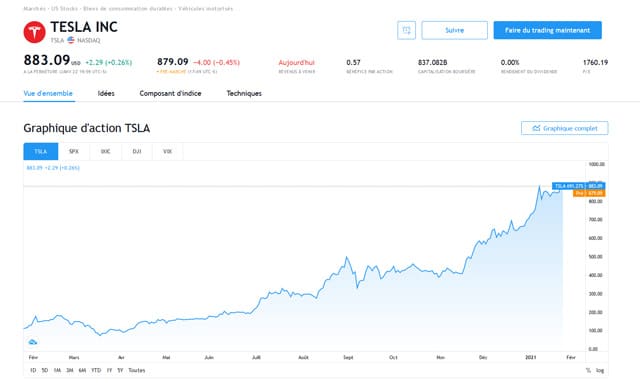Select the IXIC chart tab
This screenshot has height=383, width=640.
coord(105,151)
